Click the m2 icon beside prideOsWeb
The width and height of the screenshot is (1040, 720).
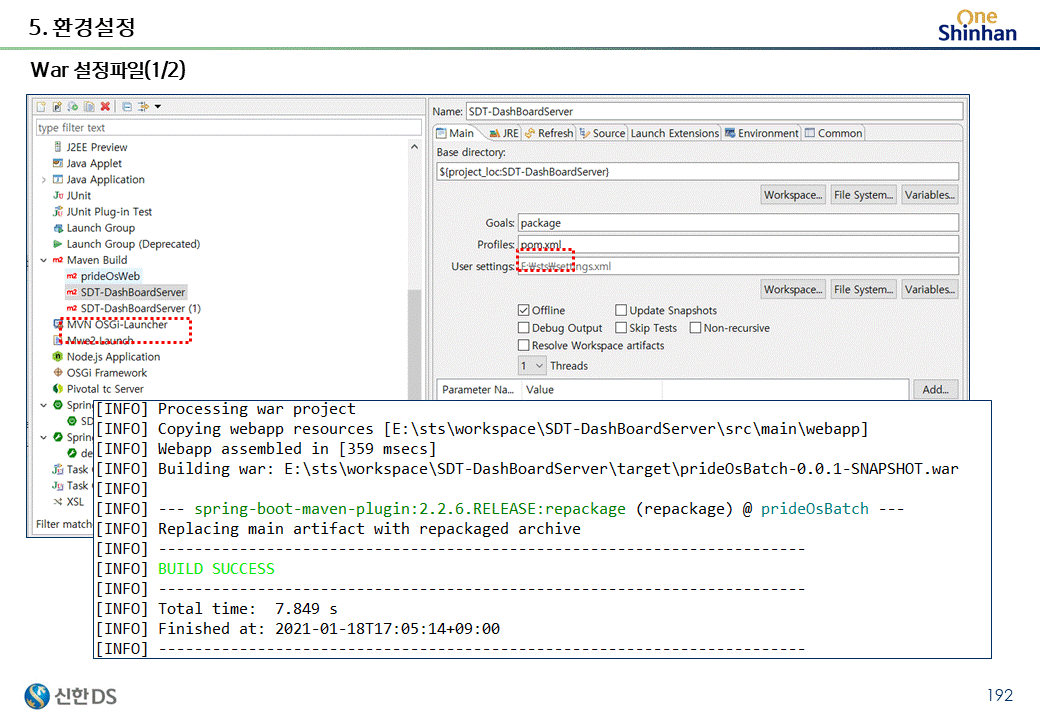[x=72, y=276]
